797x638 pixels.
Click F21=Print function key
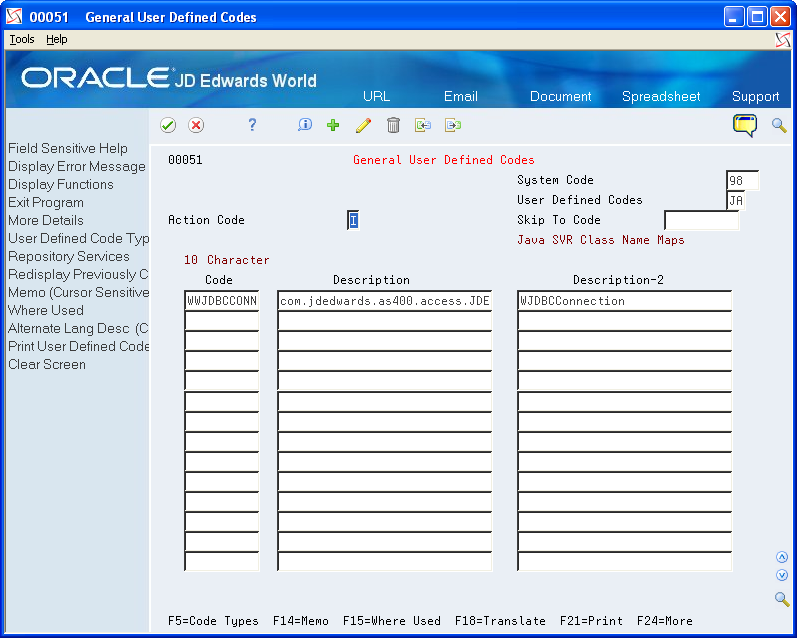coord(591,621)
